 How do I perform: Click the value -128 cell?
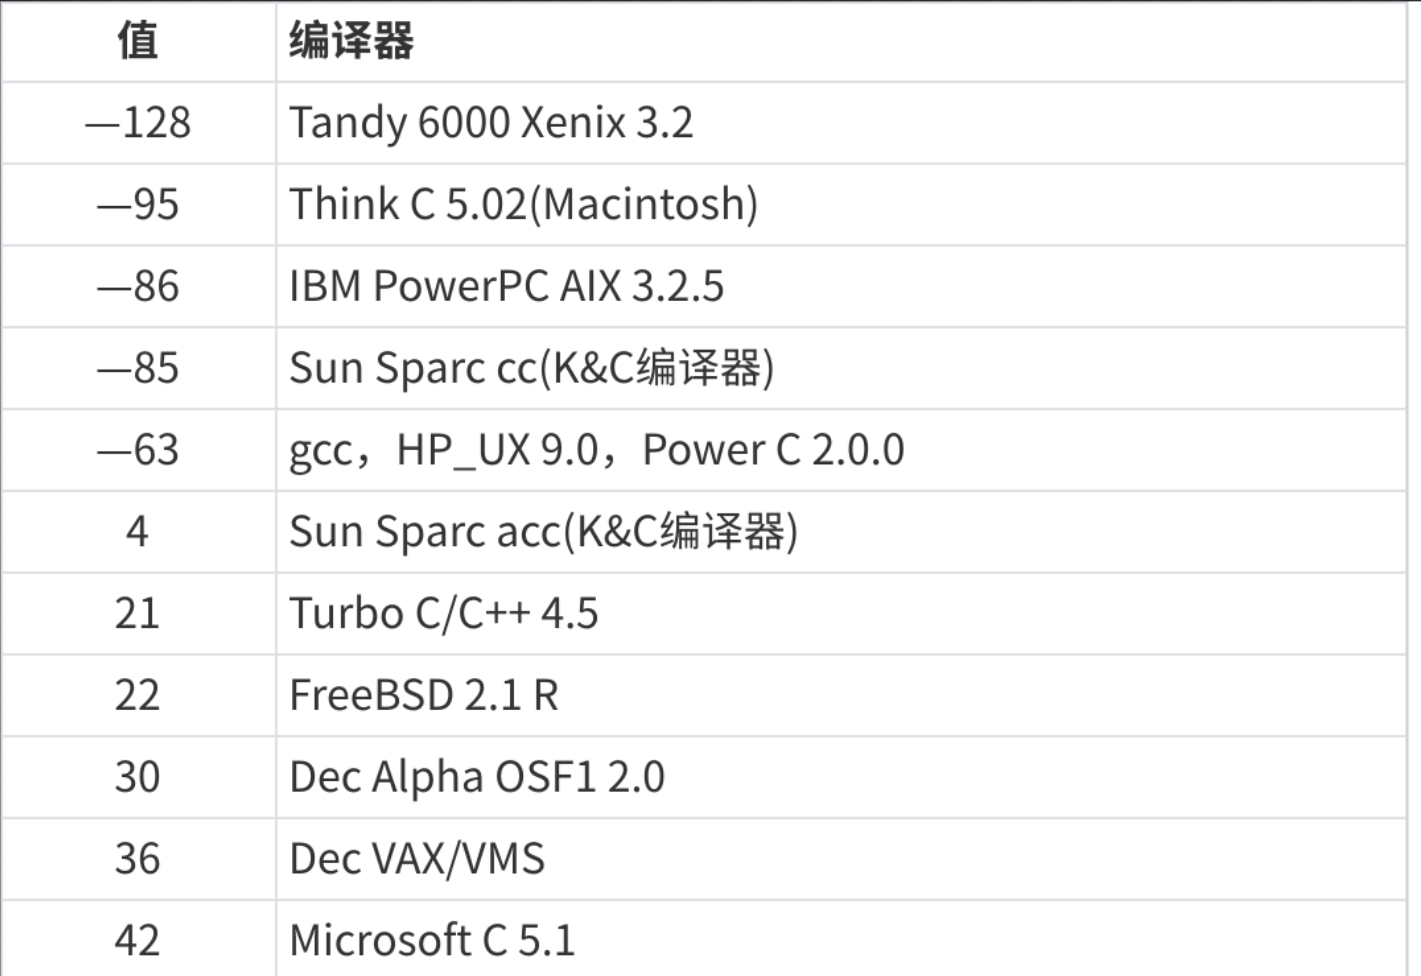(x=138, y=123)
